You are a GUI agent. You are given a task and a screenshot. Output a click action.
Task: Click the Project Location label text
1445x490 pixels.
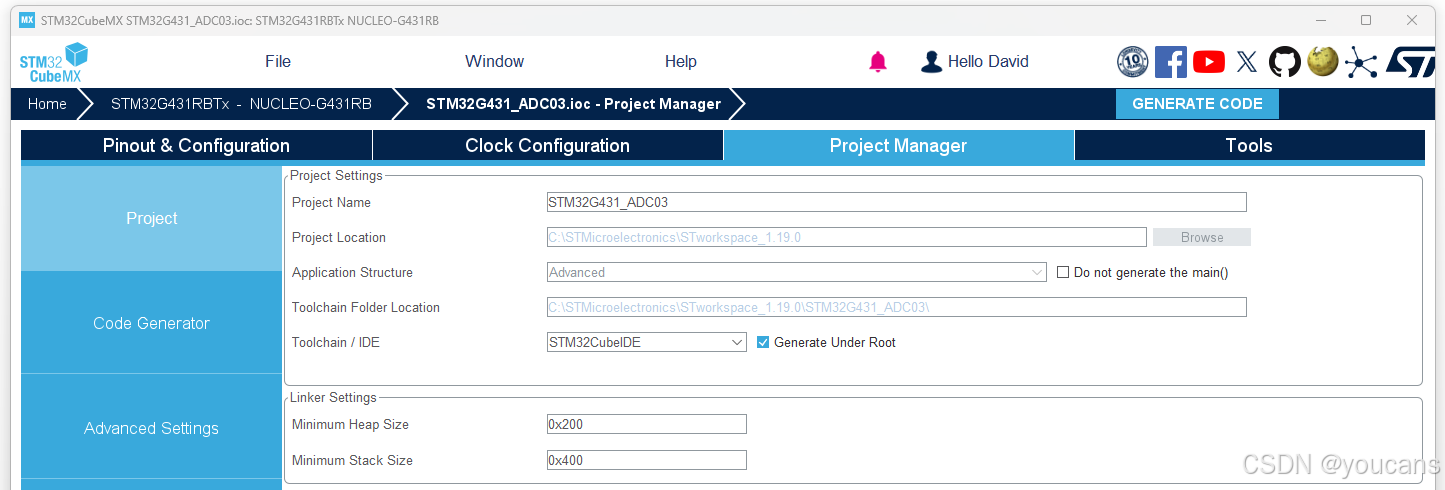339,237
